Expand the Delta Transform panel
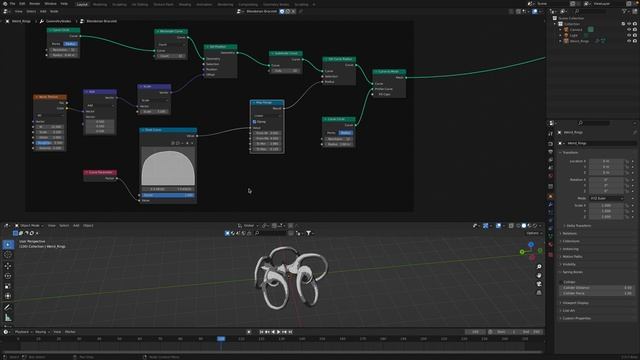 click(x=578, y=226)
